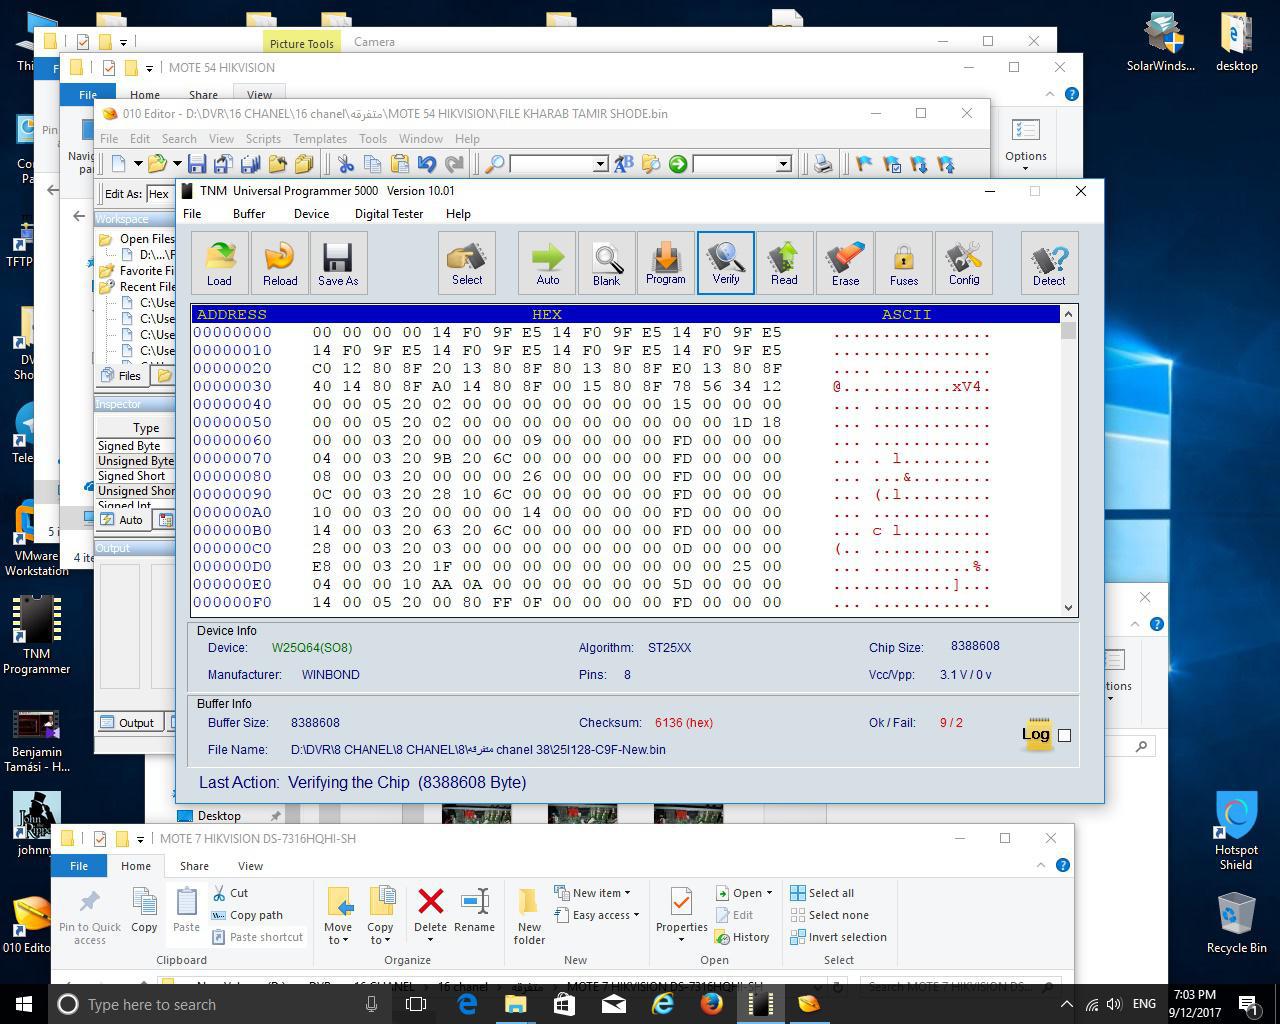
Task: Click the New folder button
Action: (530, 916)
